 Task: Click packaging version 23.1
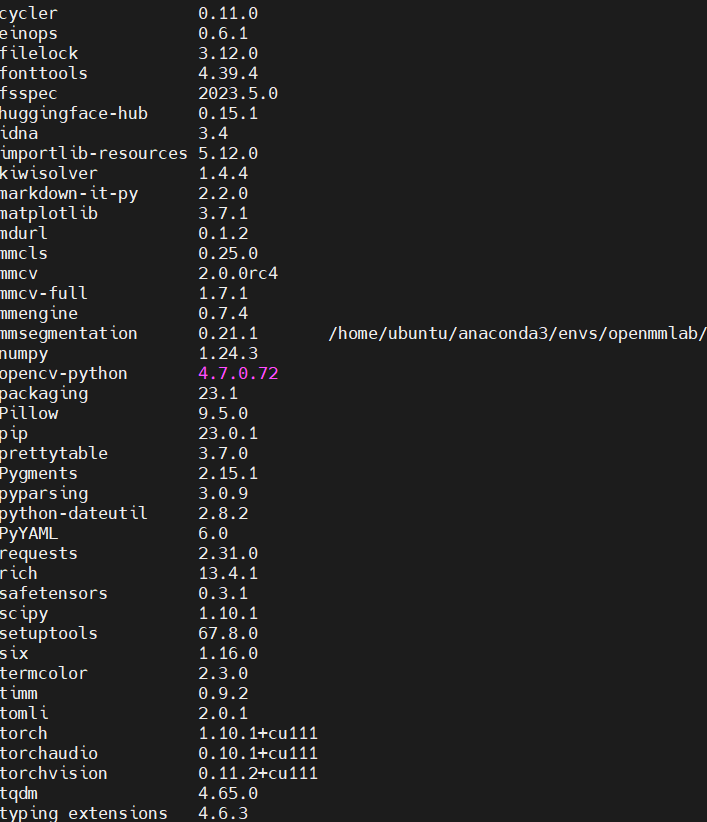[218, 394]
